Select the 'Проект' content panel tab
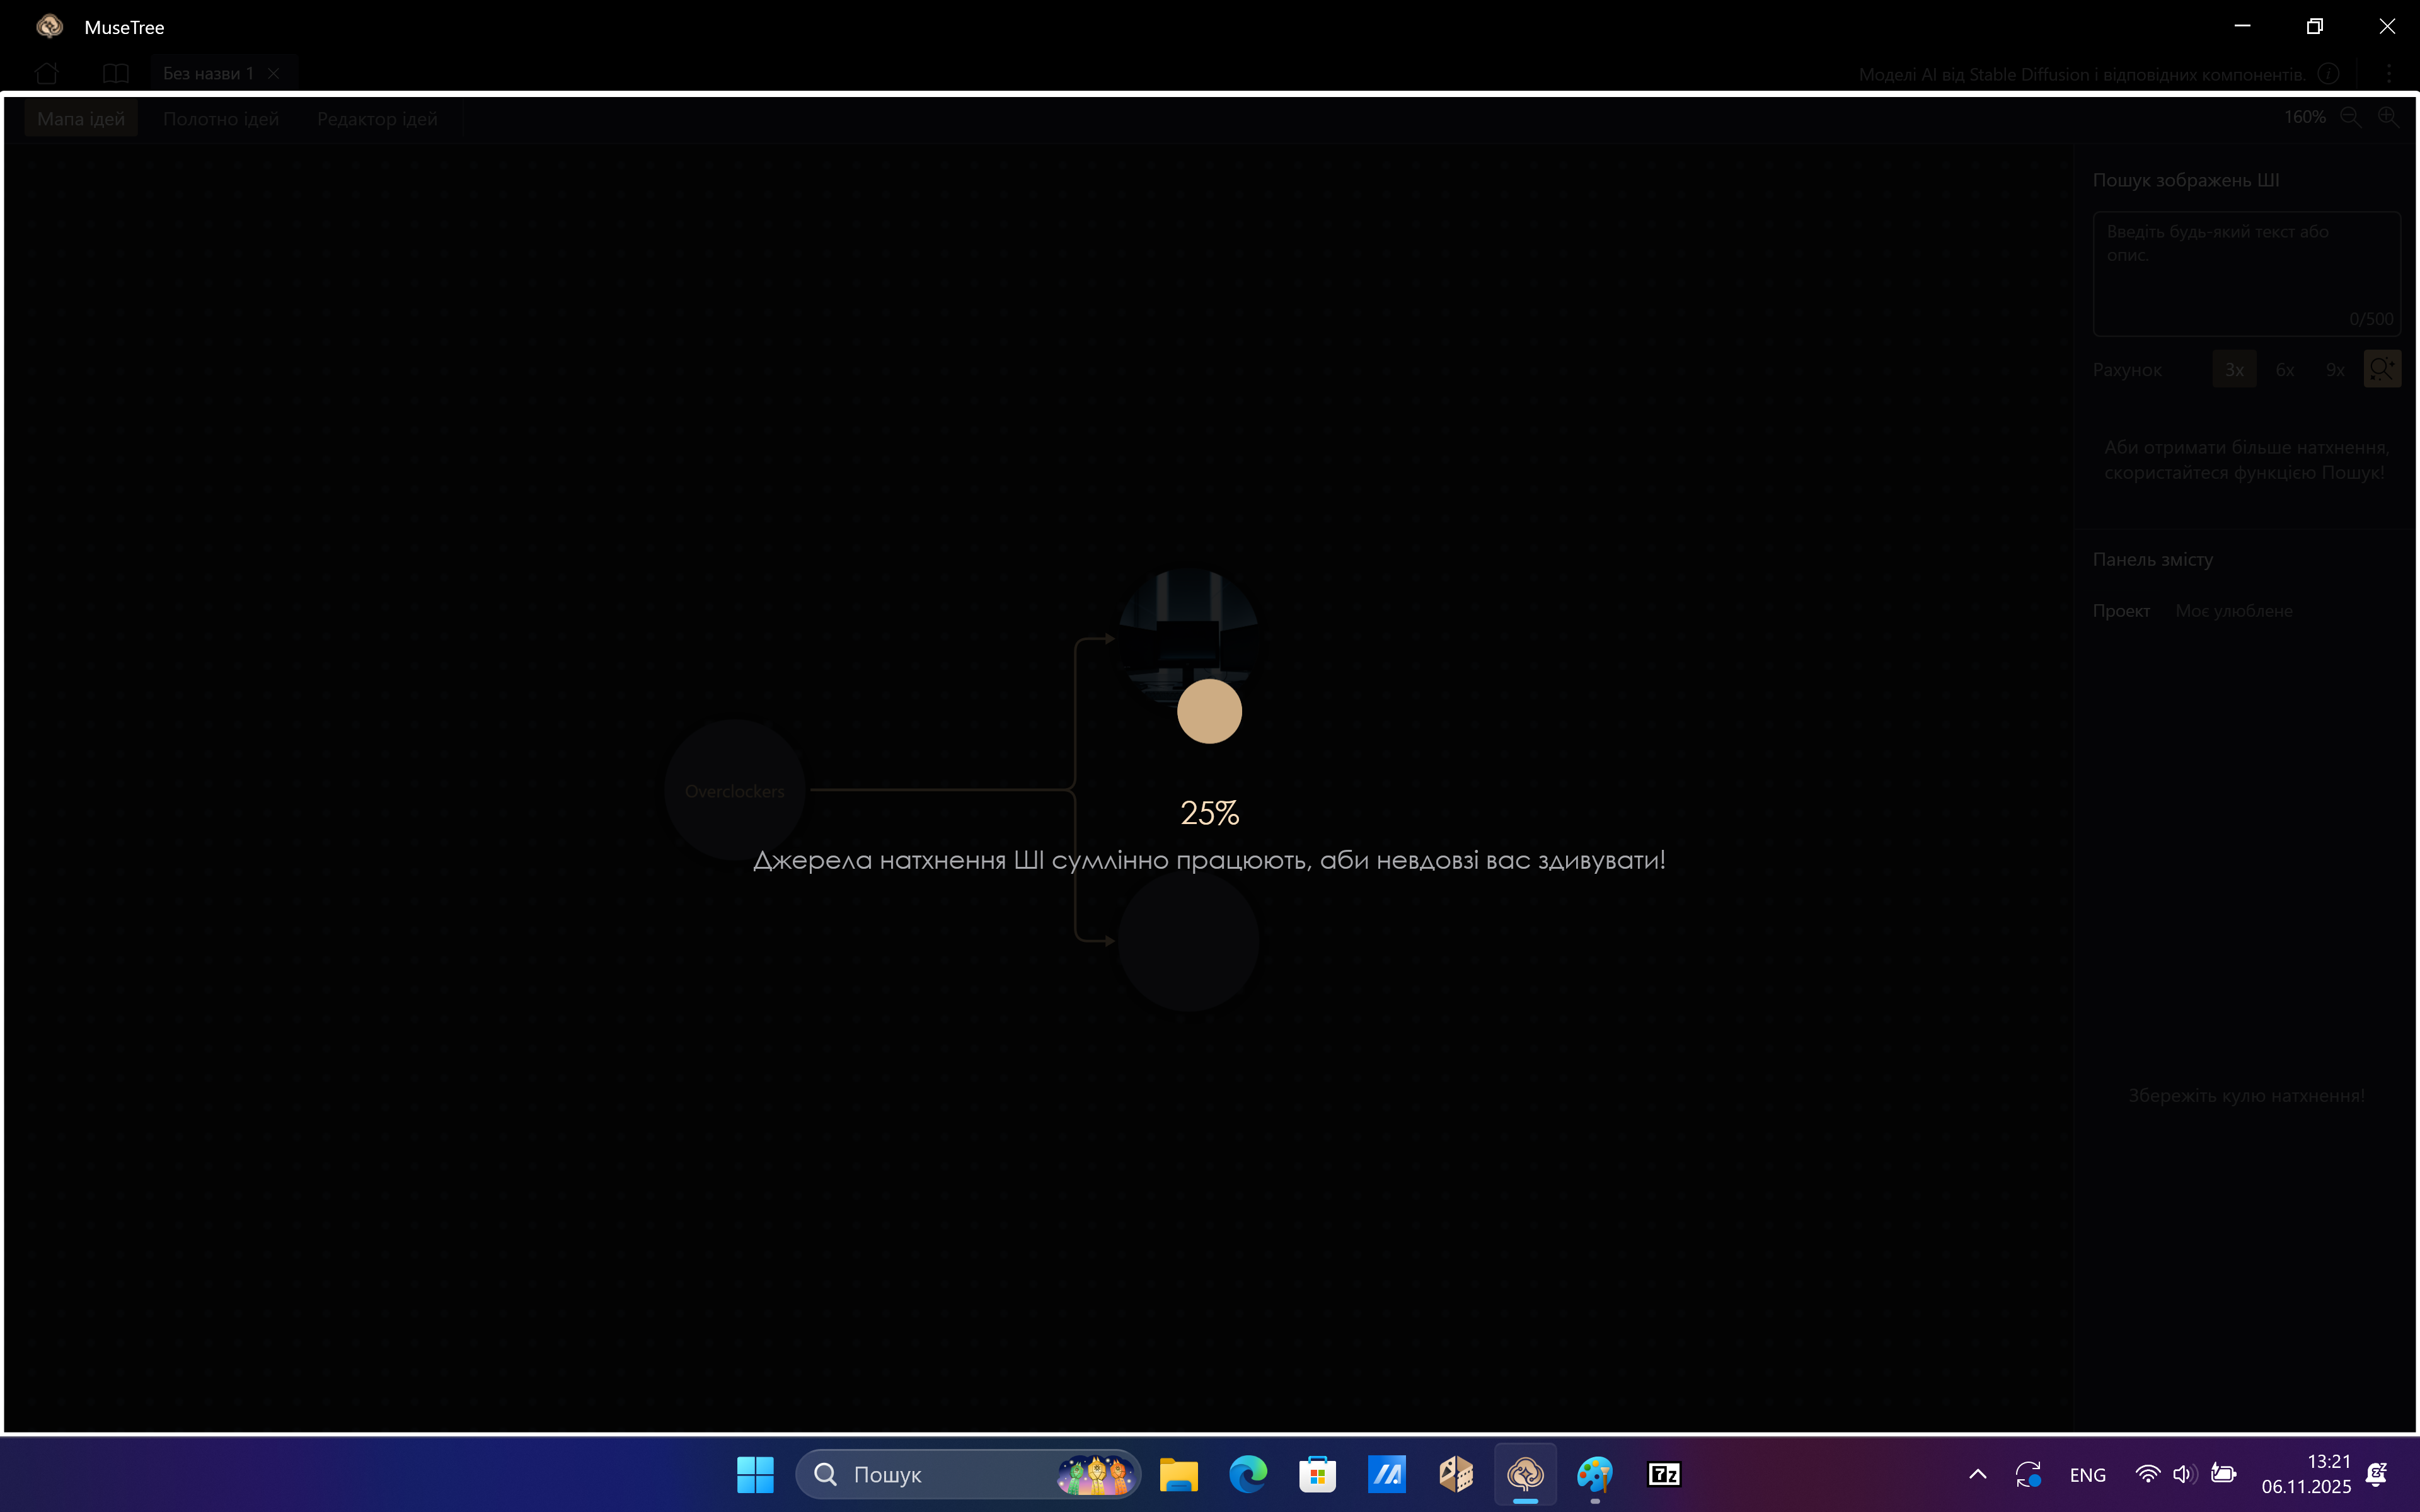Screen dimensions: 2420x1512 click(2121, 611)
